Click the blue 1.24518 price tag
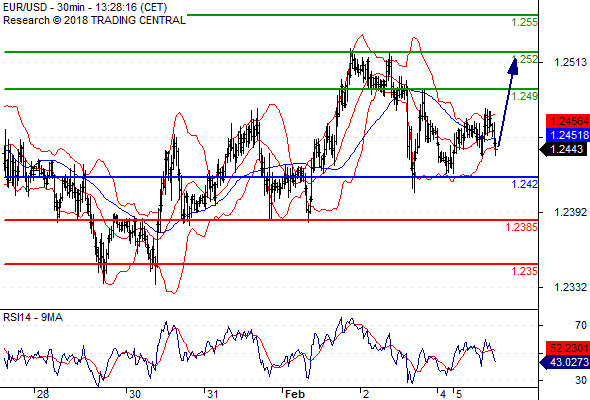Viewport: 590px width, 400px height. tap(568, 135)
